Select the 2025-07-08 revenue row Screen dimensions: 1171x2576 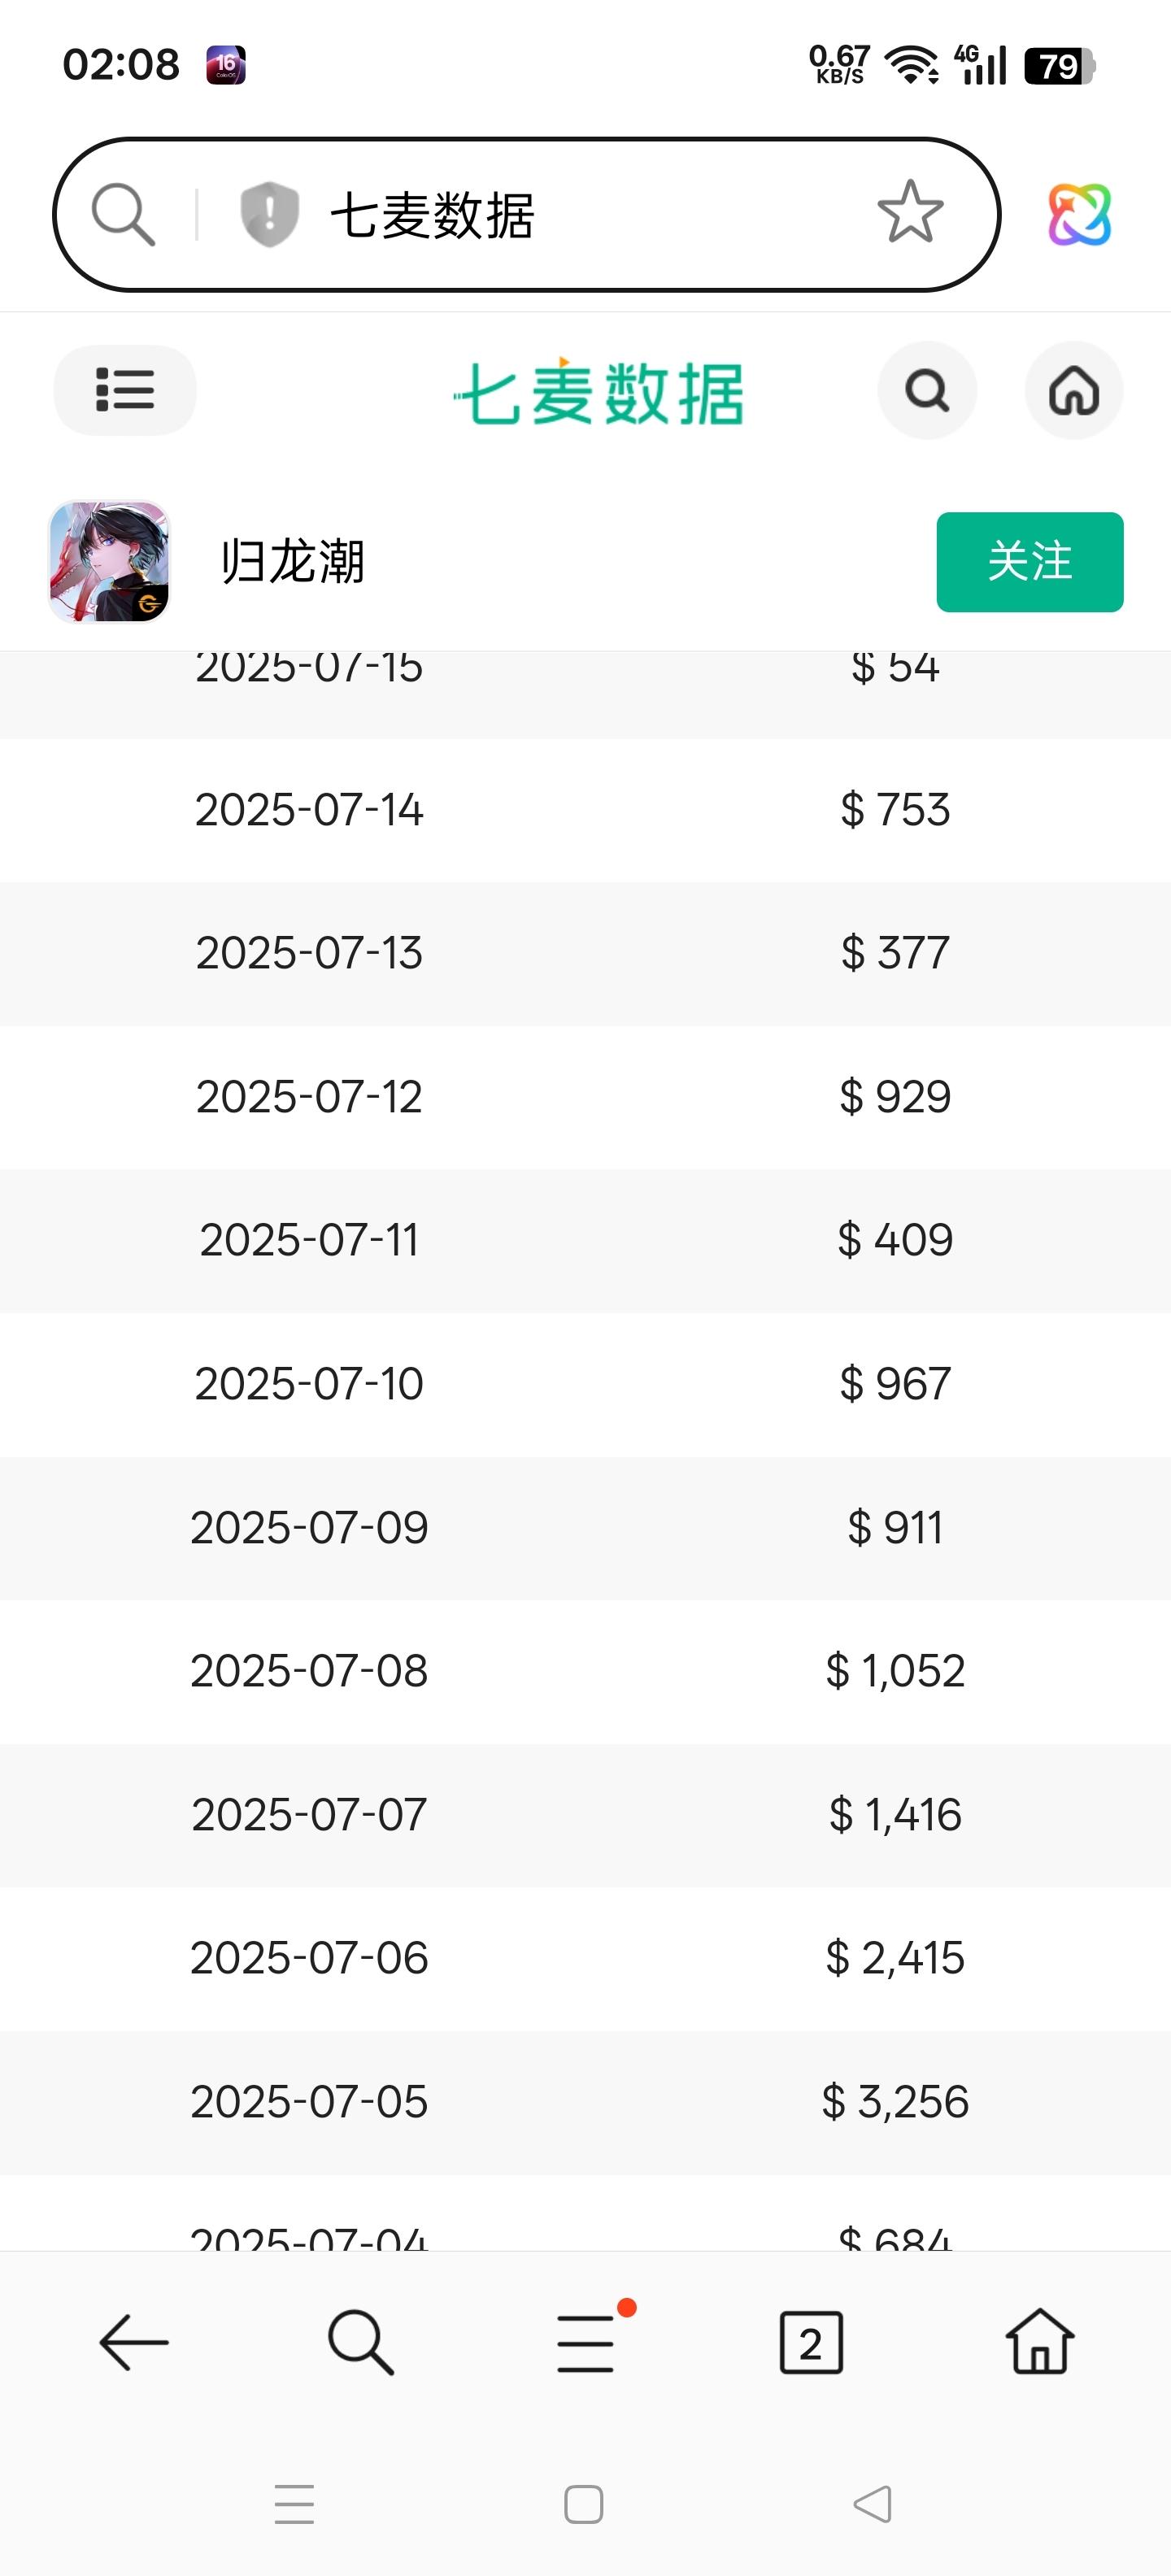(x=585, y=1671)
